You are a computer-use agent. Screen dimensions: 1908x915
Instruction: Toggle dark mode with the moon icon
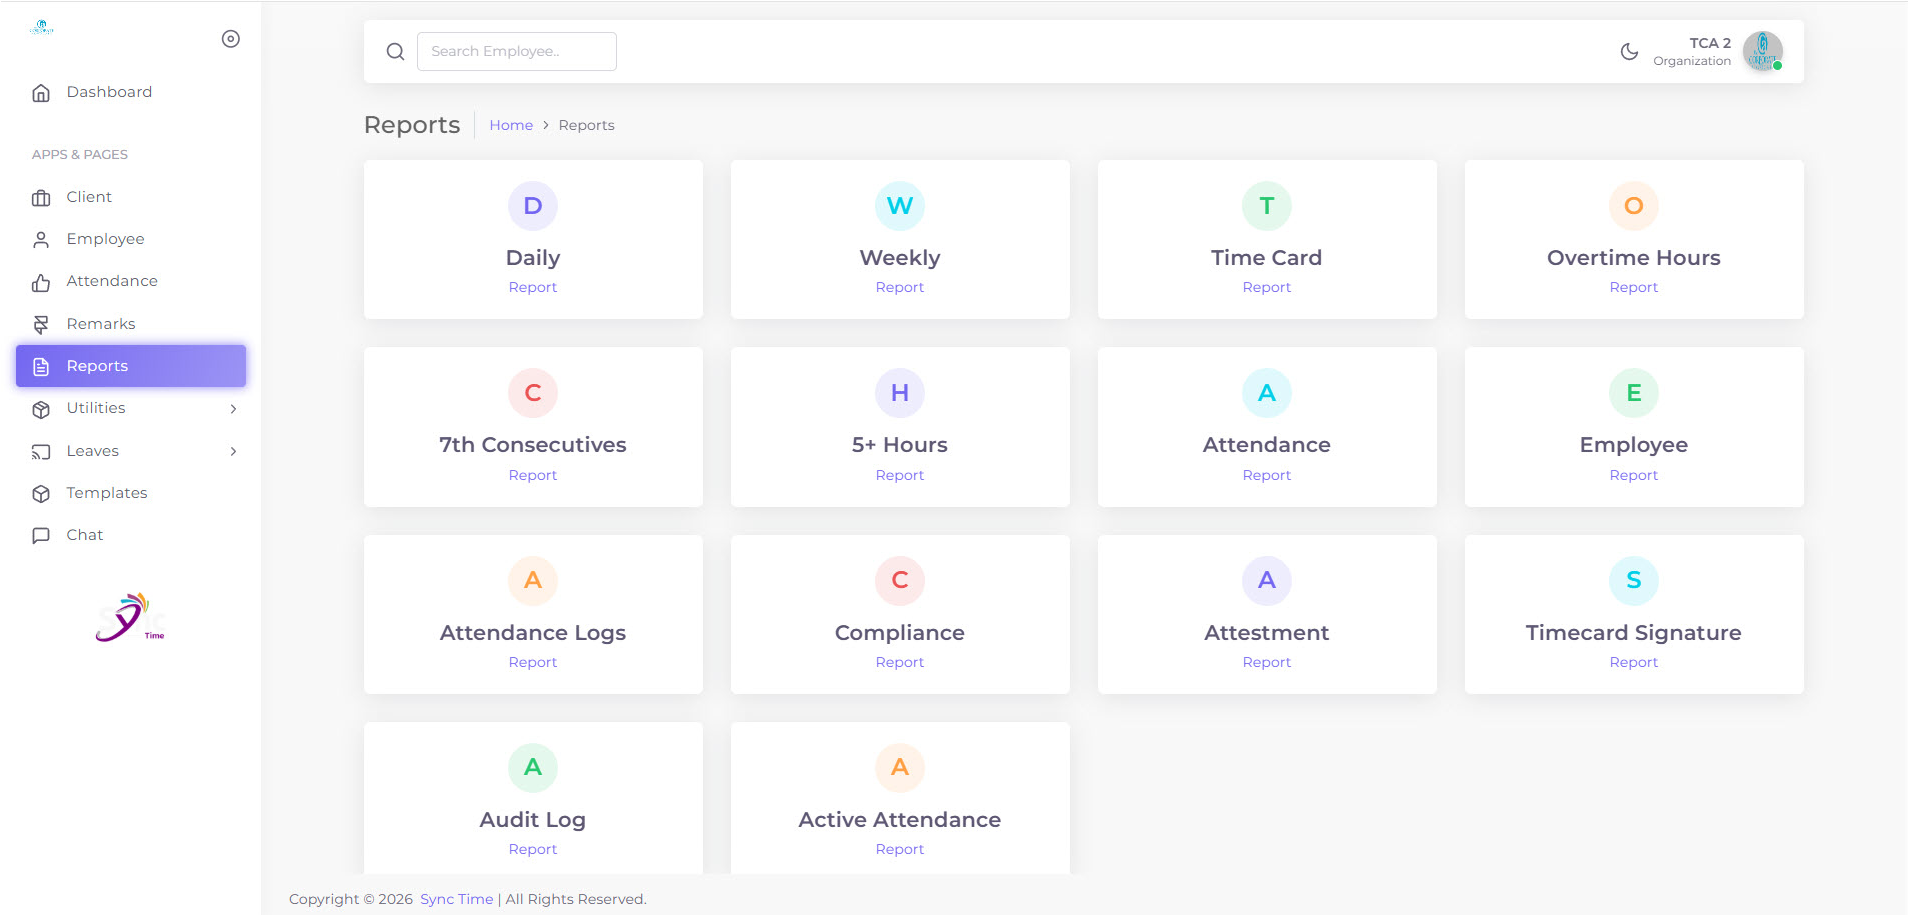(1629, 52)
